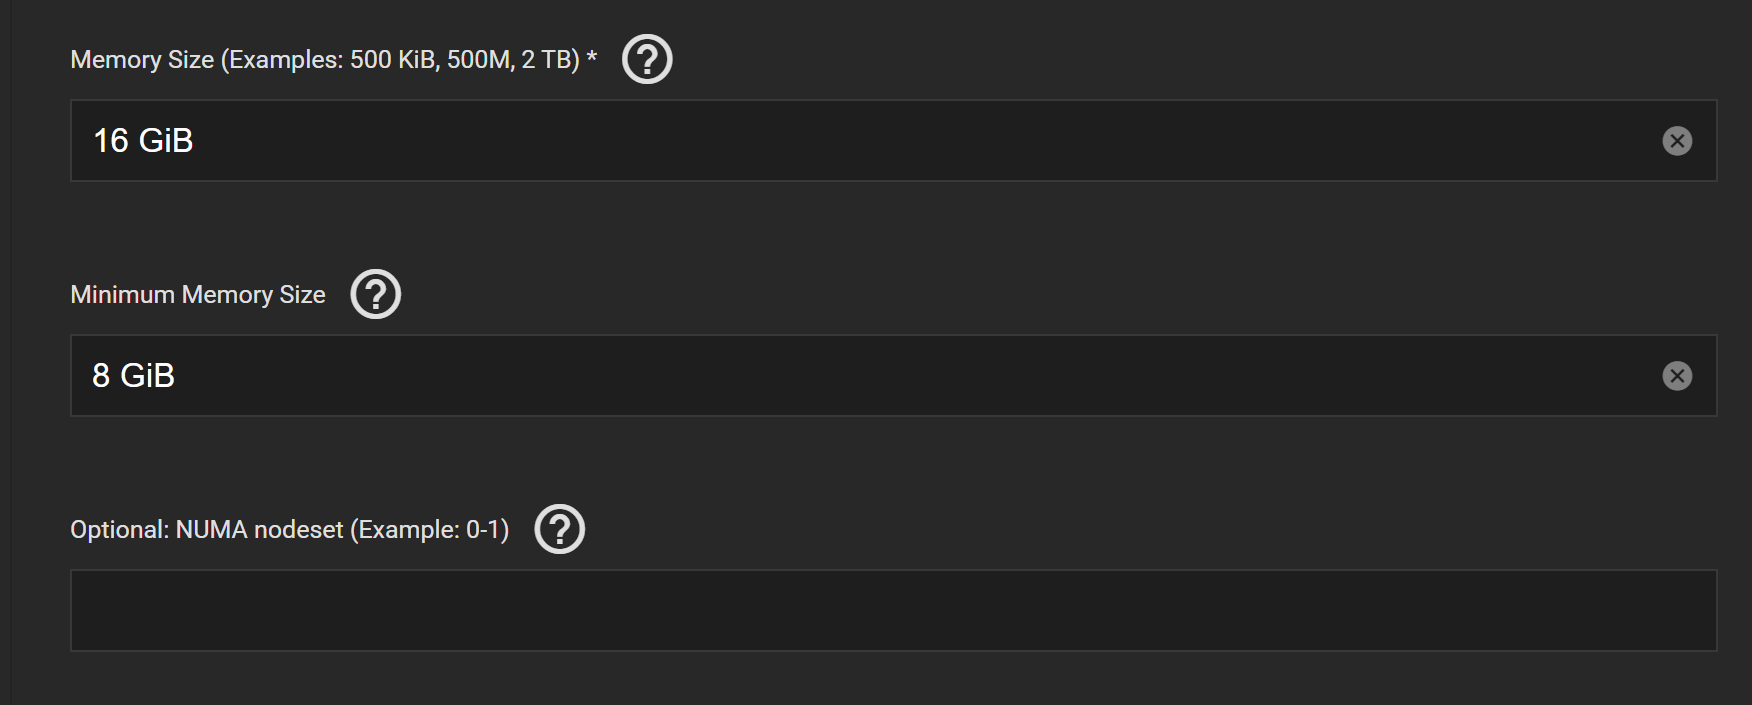Click the "500M" example text
1752x705 pixels.
[x=480, y=60]
